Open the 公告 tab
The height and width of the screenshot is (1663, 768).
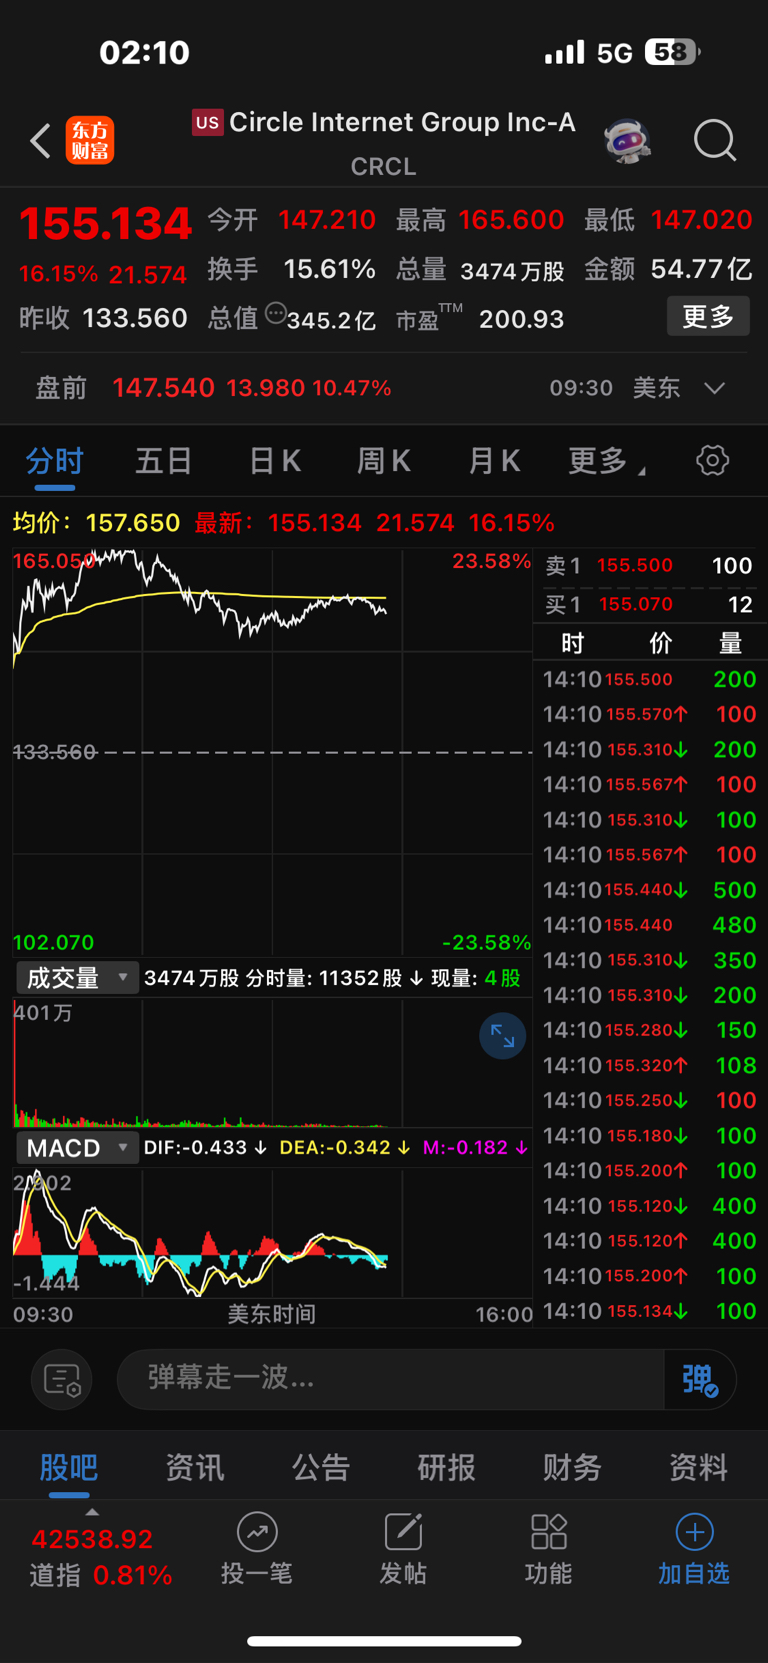click(x=321, y=1467)
